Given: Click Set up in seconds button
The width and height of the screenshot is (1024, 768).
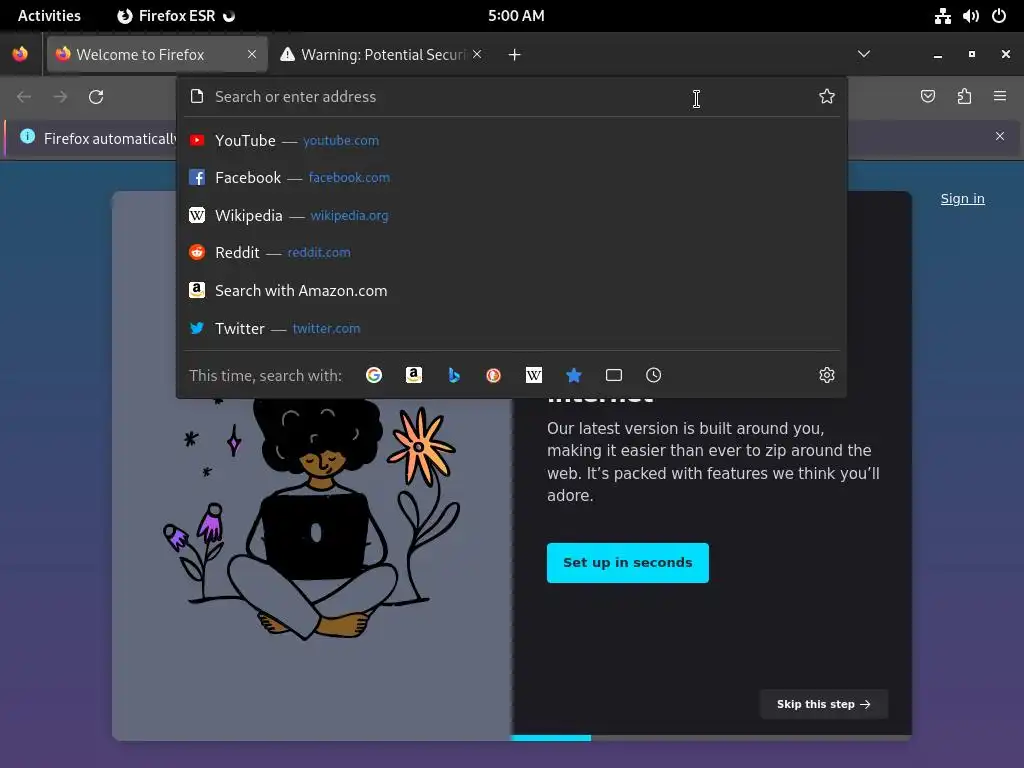Looking at the screenshot, I should click(628, 563).
